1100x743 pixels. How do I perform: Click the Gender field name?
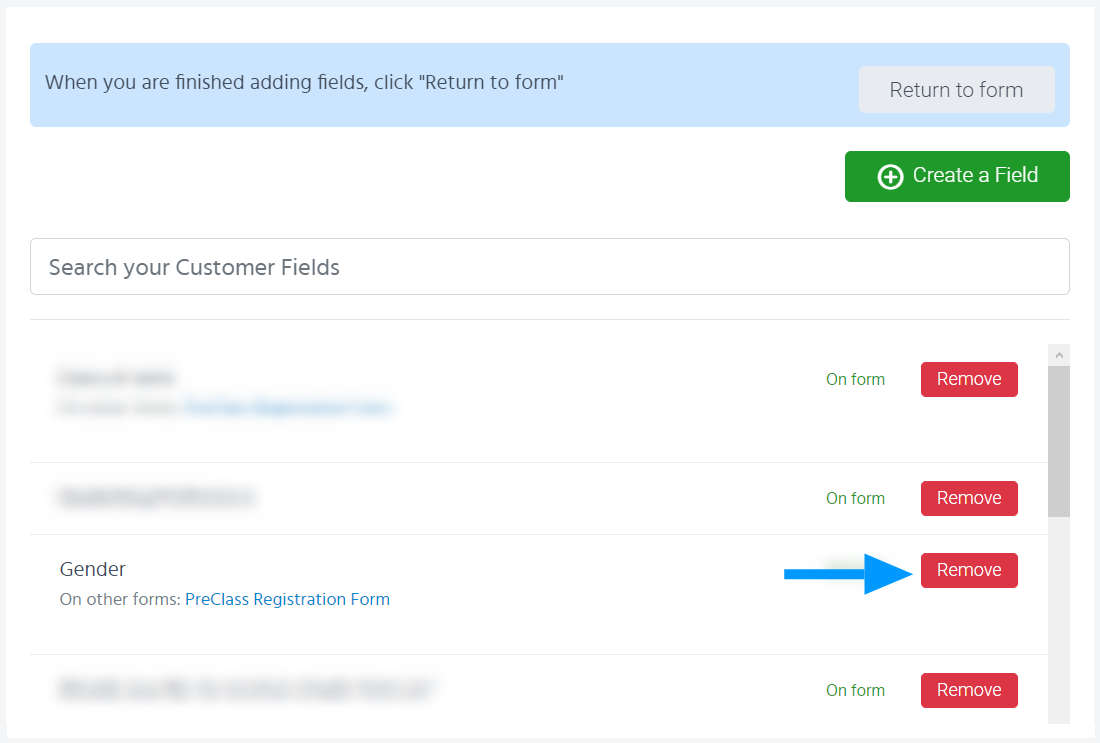tap(93, 569)
